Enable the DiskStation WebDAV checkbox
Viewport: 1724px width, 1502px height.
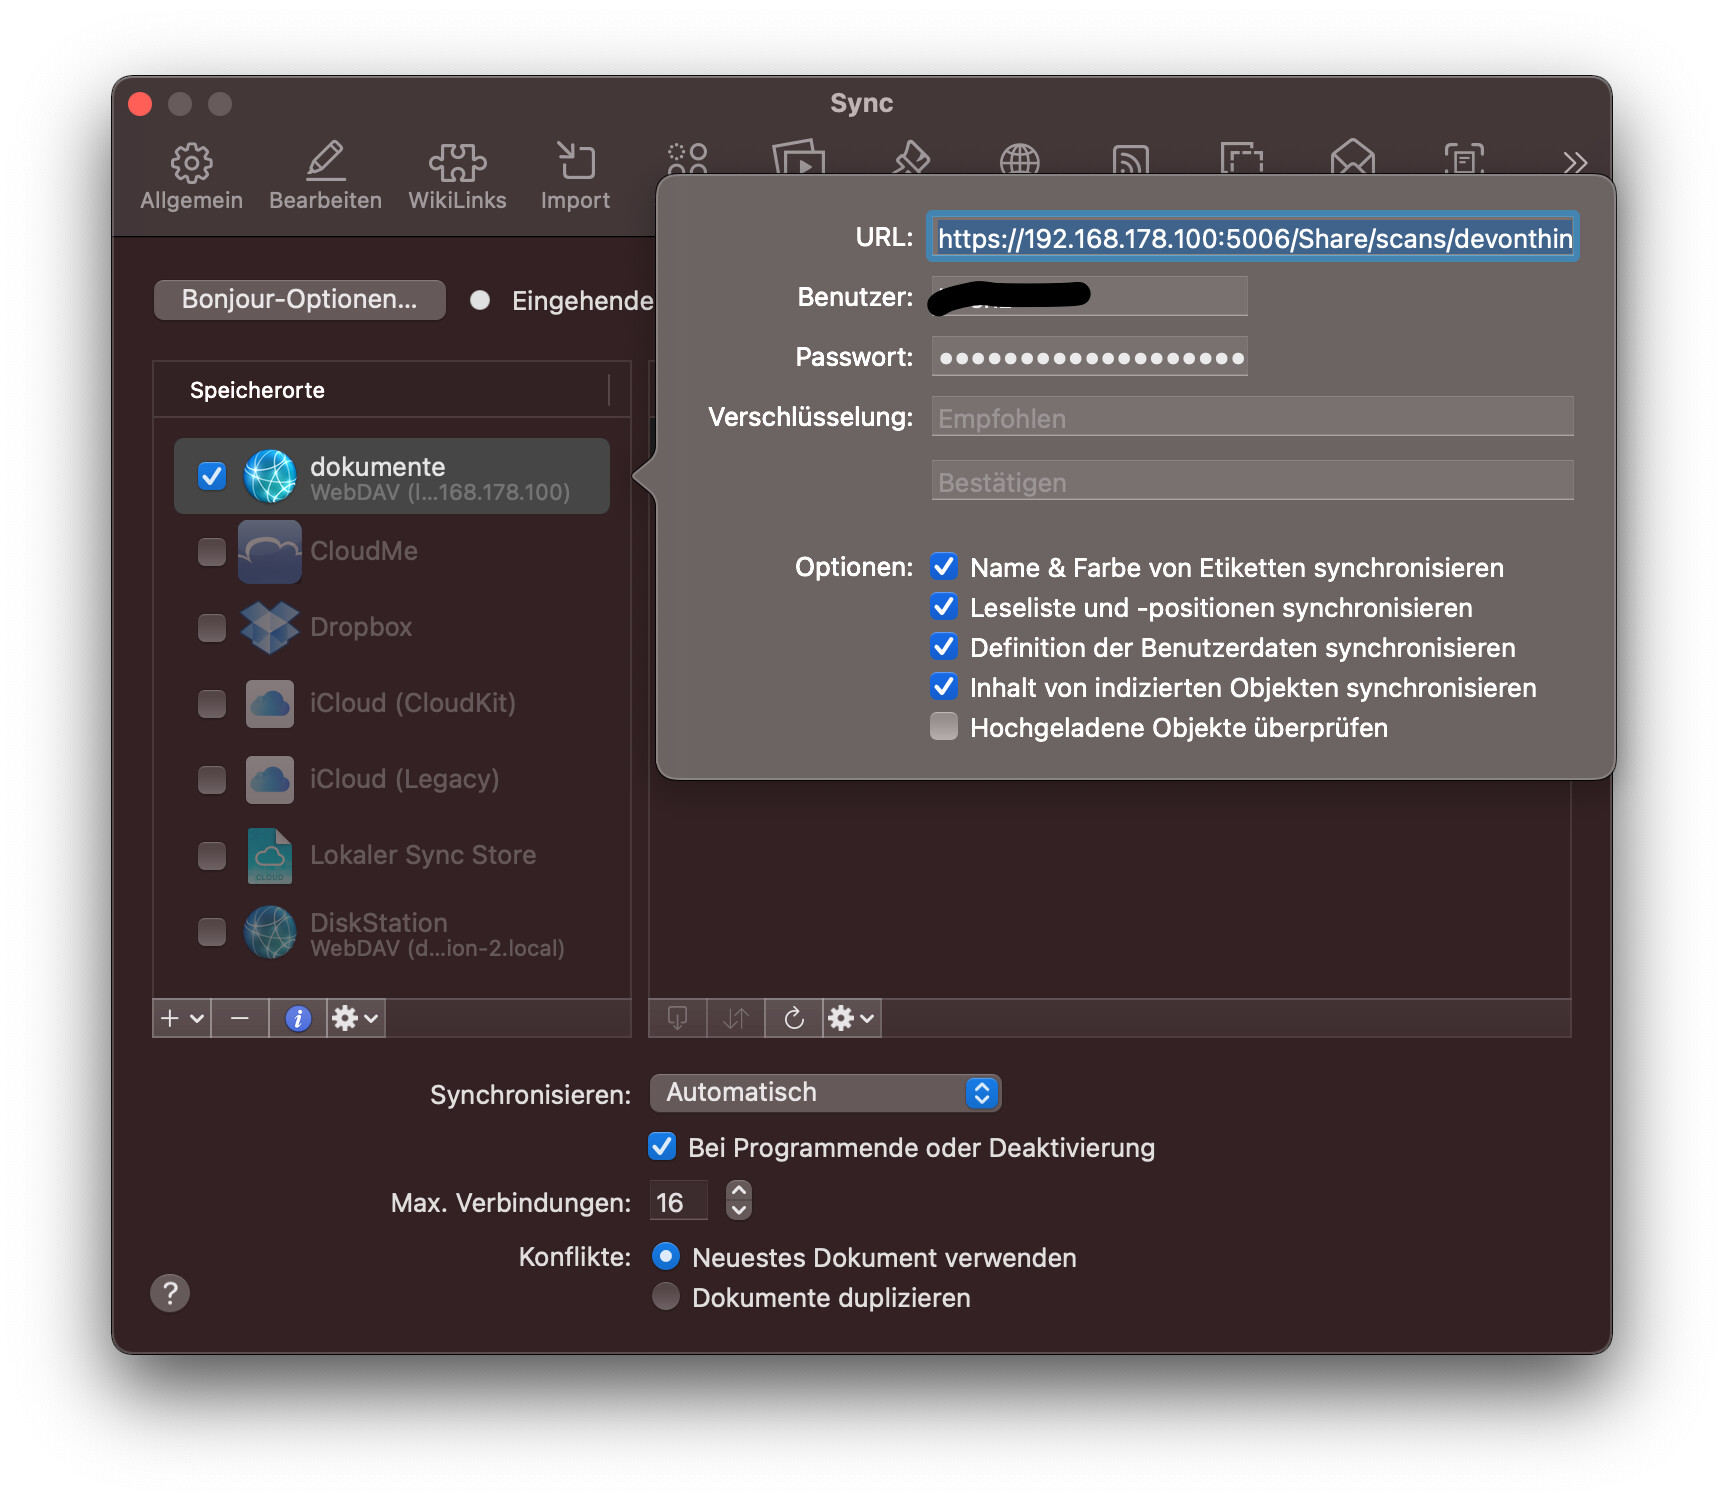tap(212, 932)
